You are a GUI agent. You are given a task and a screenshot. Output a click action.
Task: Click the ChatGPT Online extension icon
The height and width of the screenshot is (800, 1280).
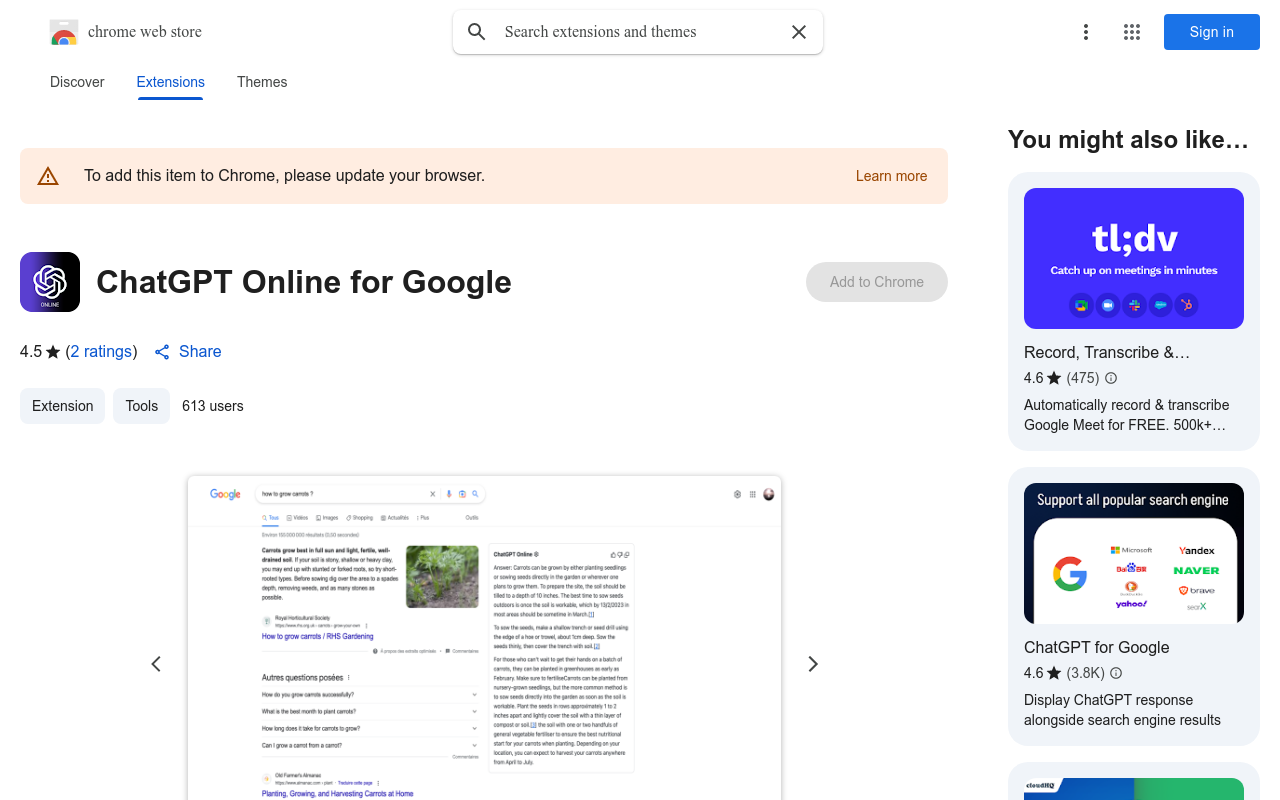[50, 282]
